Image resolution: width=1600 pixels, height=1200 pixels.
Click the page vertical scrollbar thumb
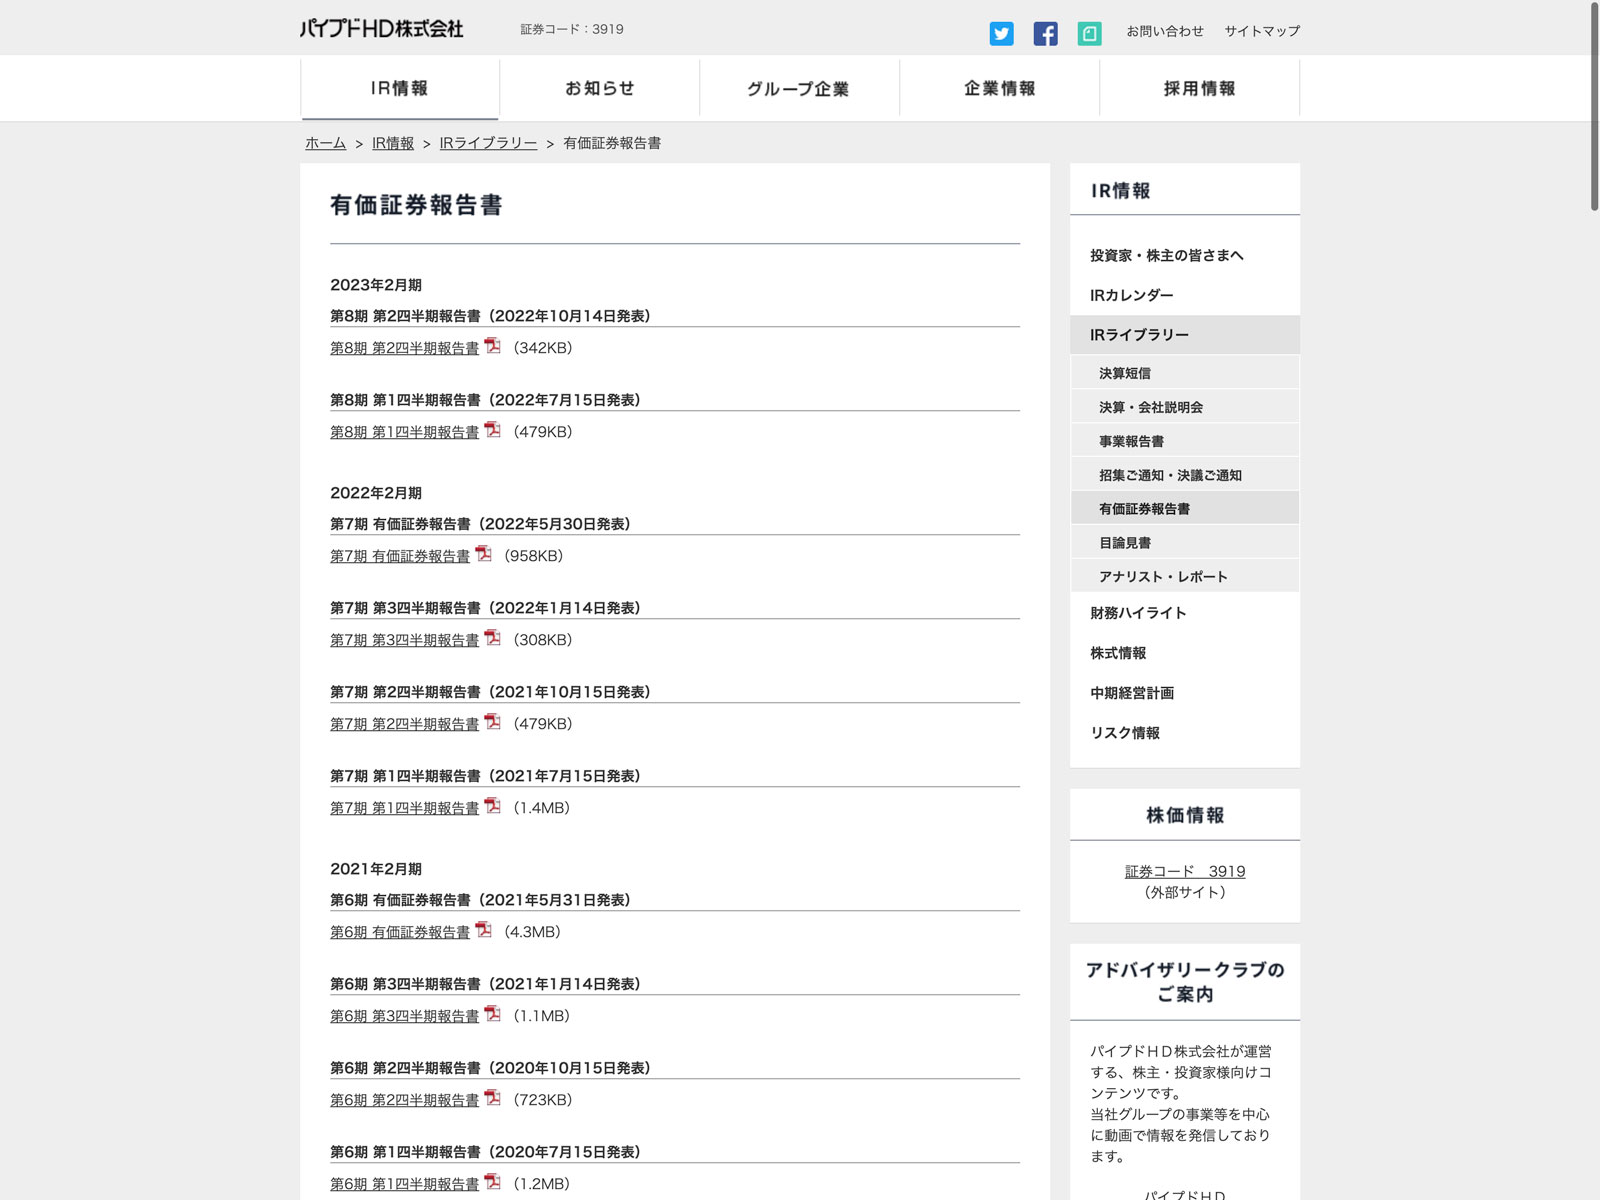[x=1594, y=105]
